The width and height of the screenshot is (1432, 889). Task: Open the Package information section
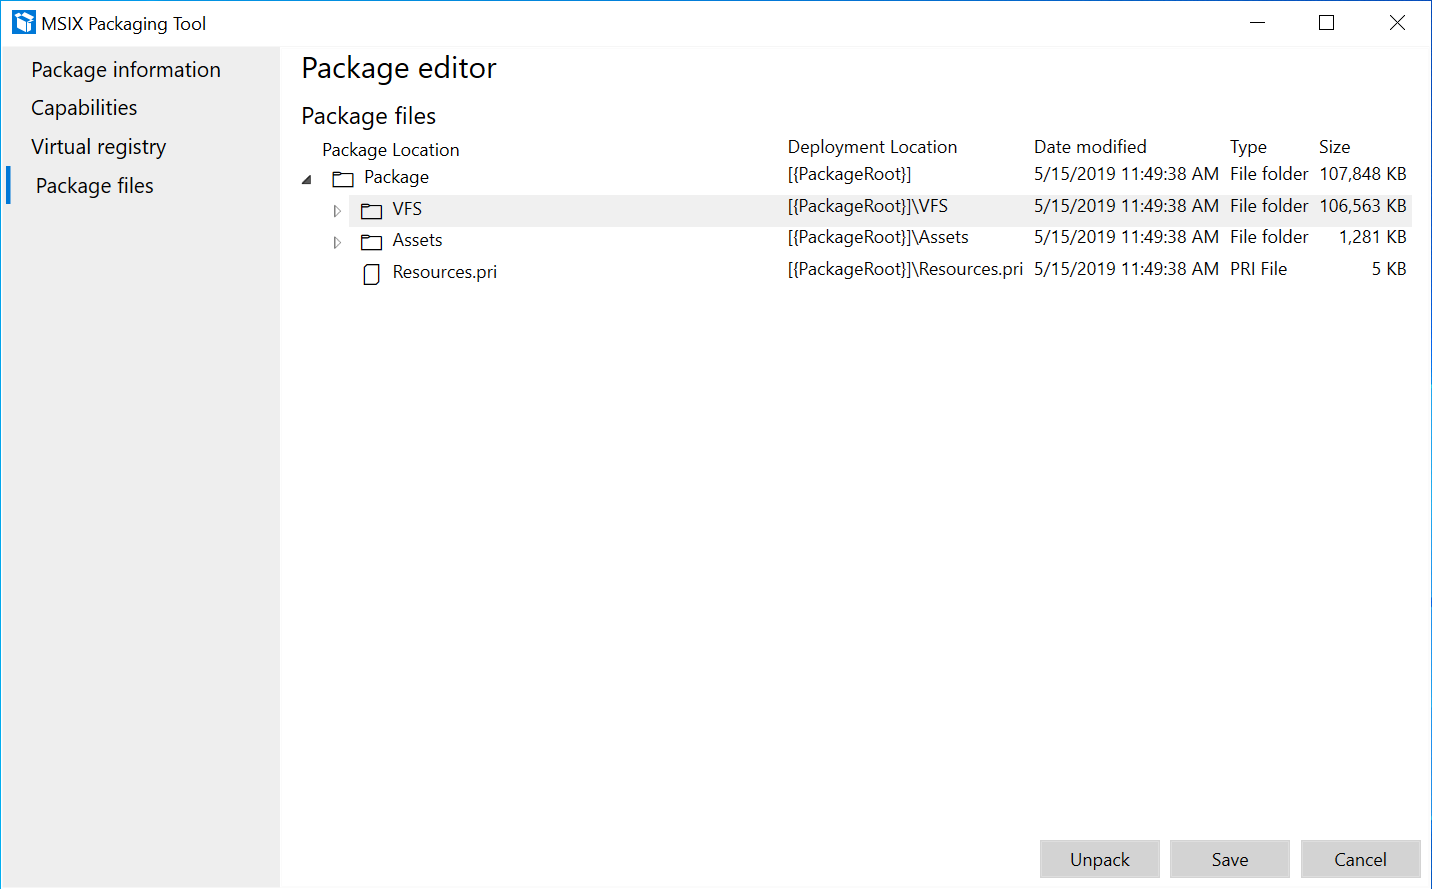(x=126, y=70)
